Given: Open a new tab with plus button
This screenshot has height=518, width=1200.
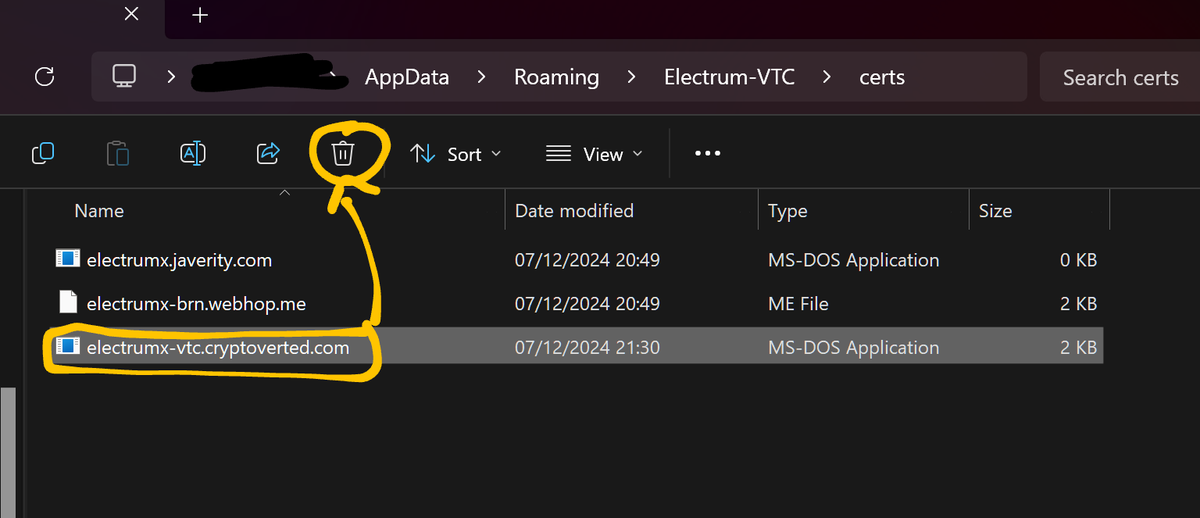Looking at the screenshot, I should tap(200, 15).
